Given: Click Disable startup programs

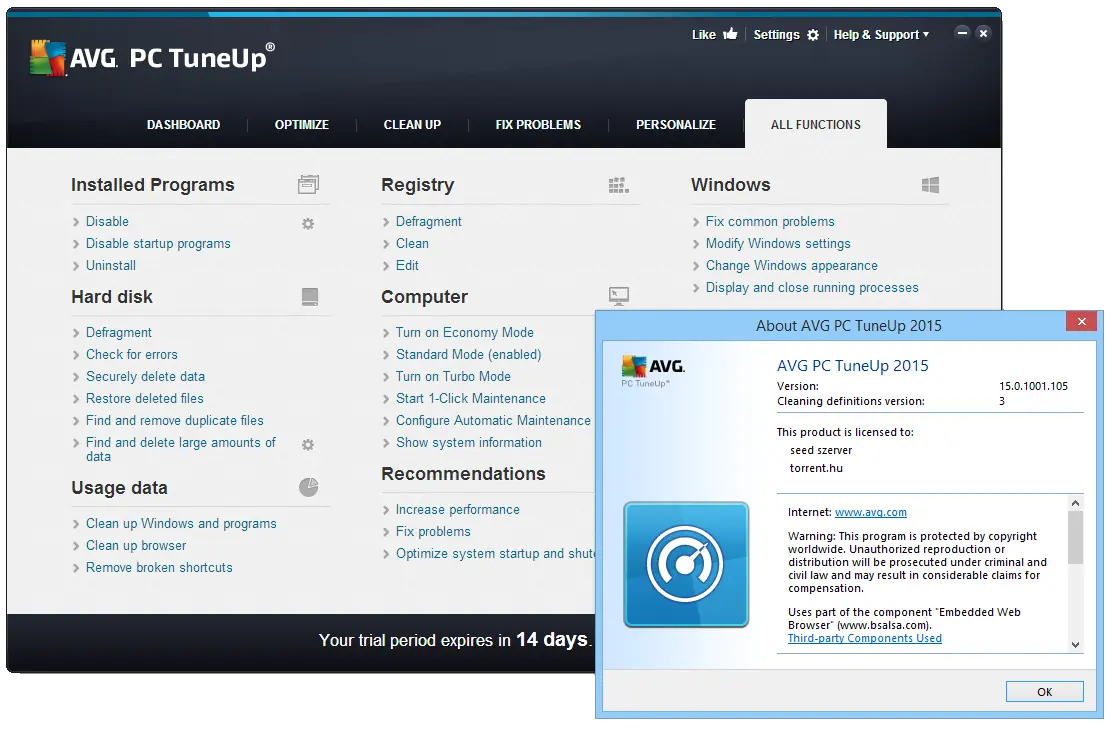Looking at the screenshot, I should (158, 244).
